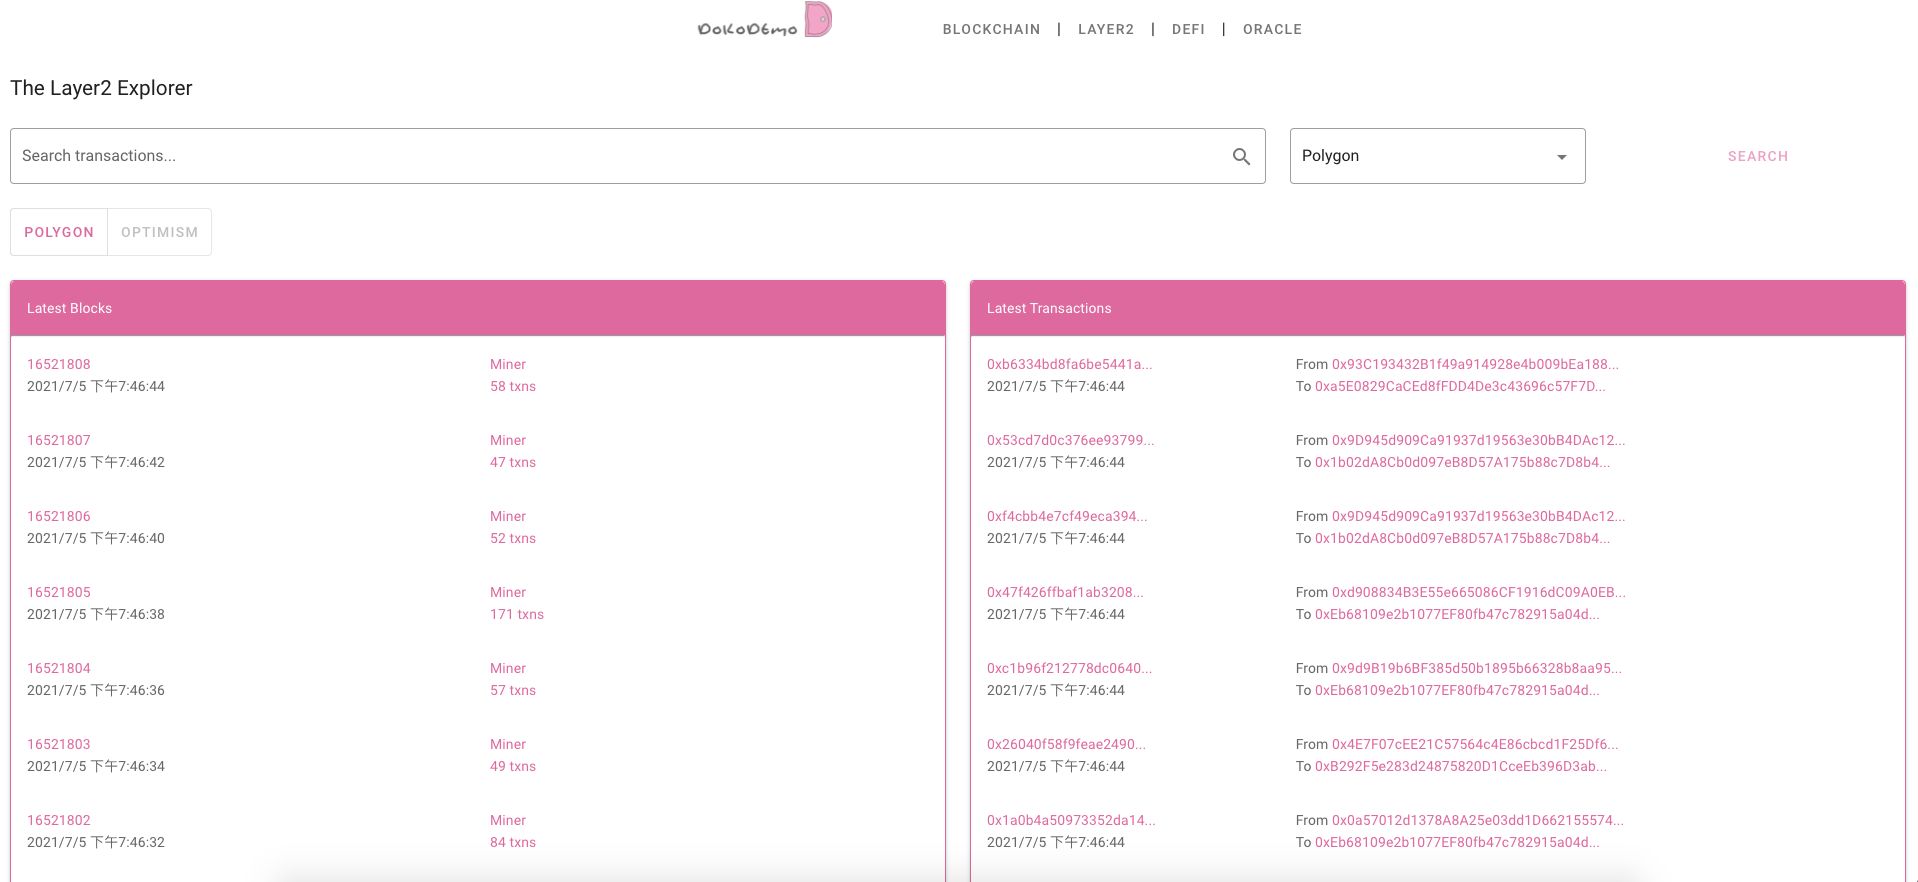This screenshot has width=1918, height=882.
Task: Click Miner for block 16521808
Action: coord(508,364)
